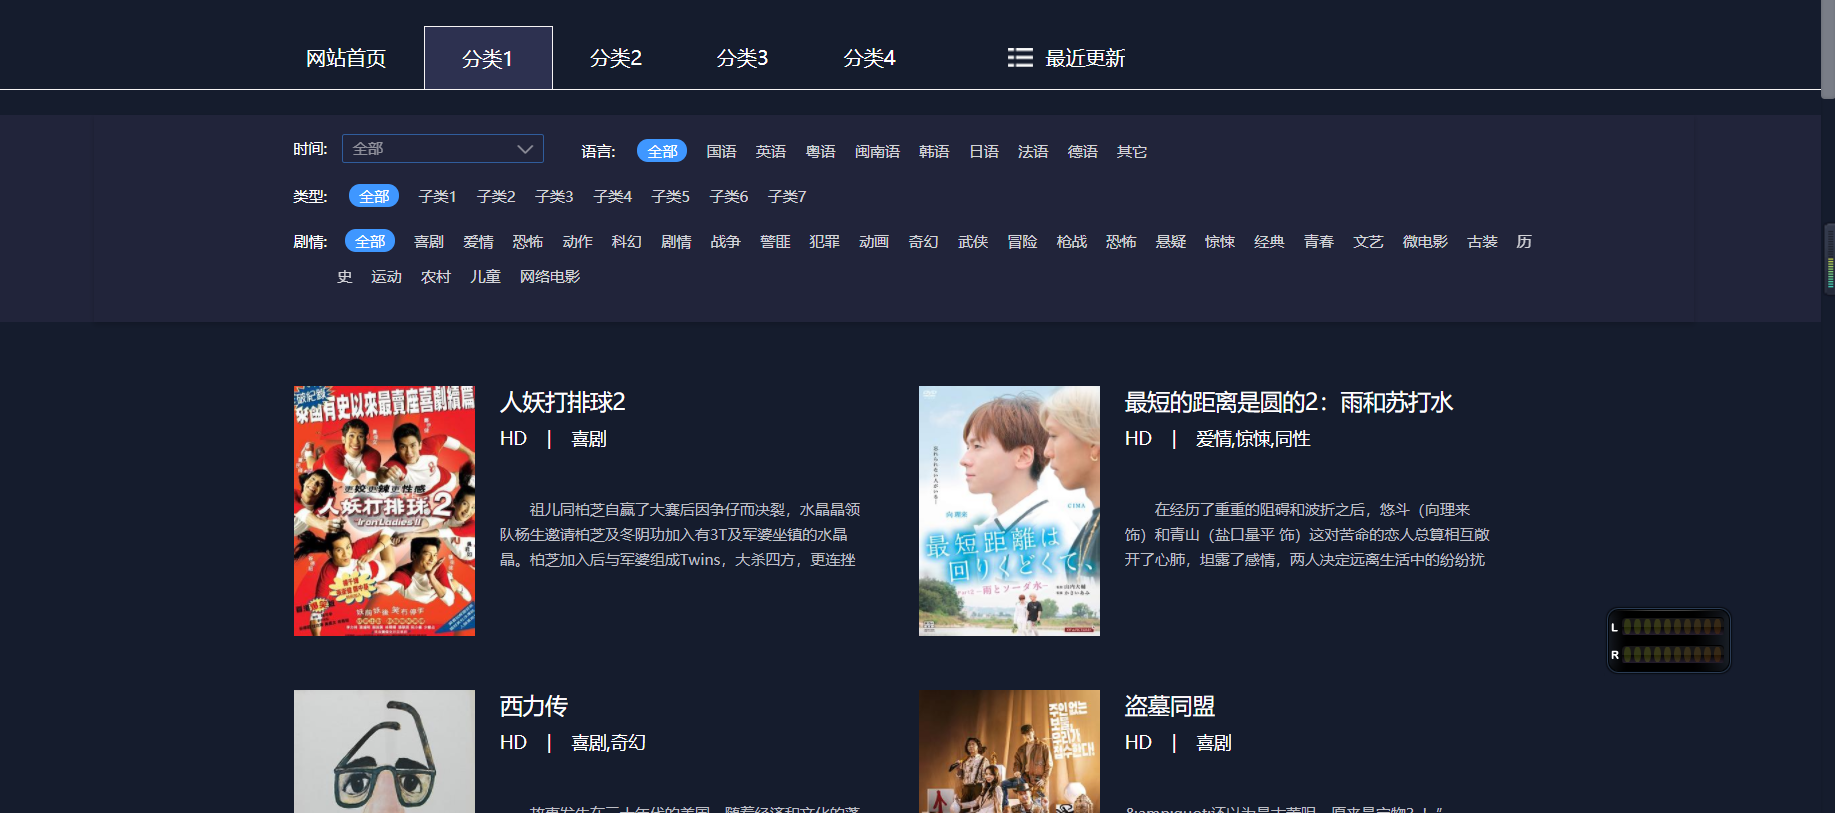Filter plot by 网络电影
Viewport: 1835px width, 813px height.
(x=549, y=276)
